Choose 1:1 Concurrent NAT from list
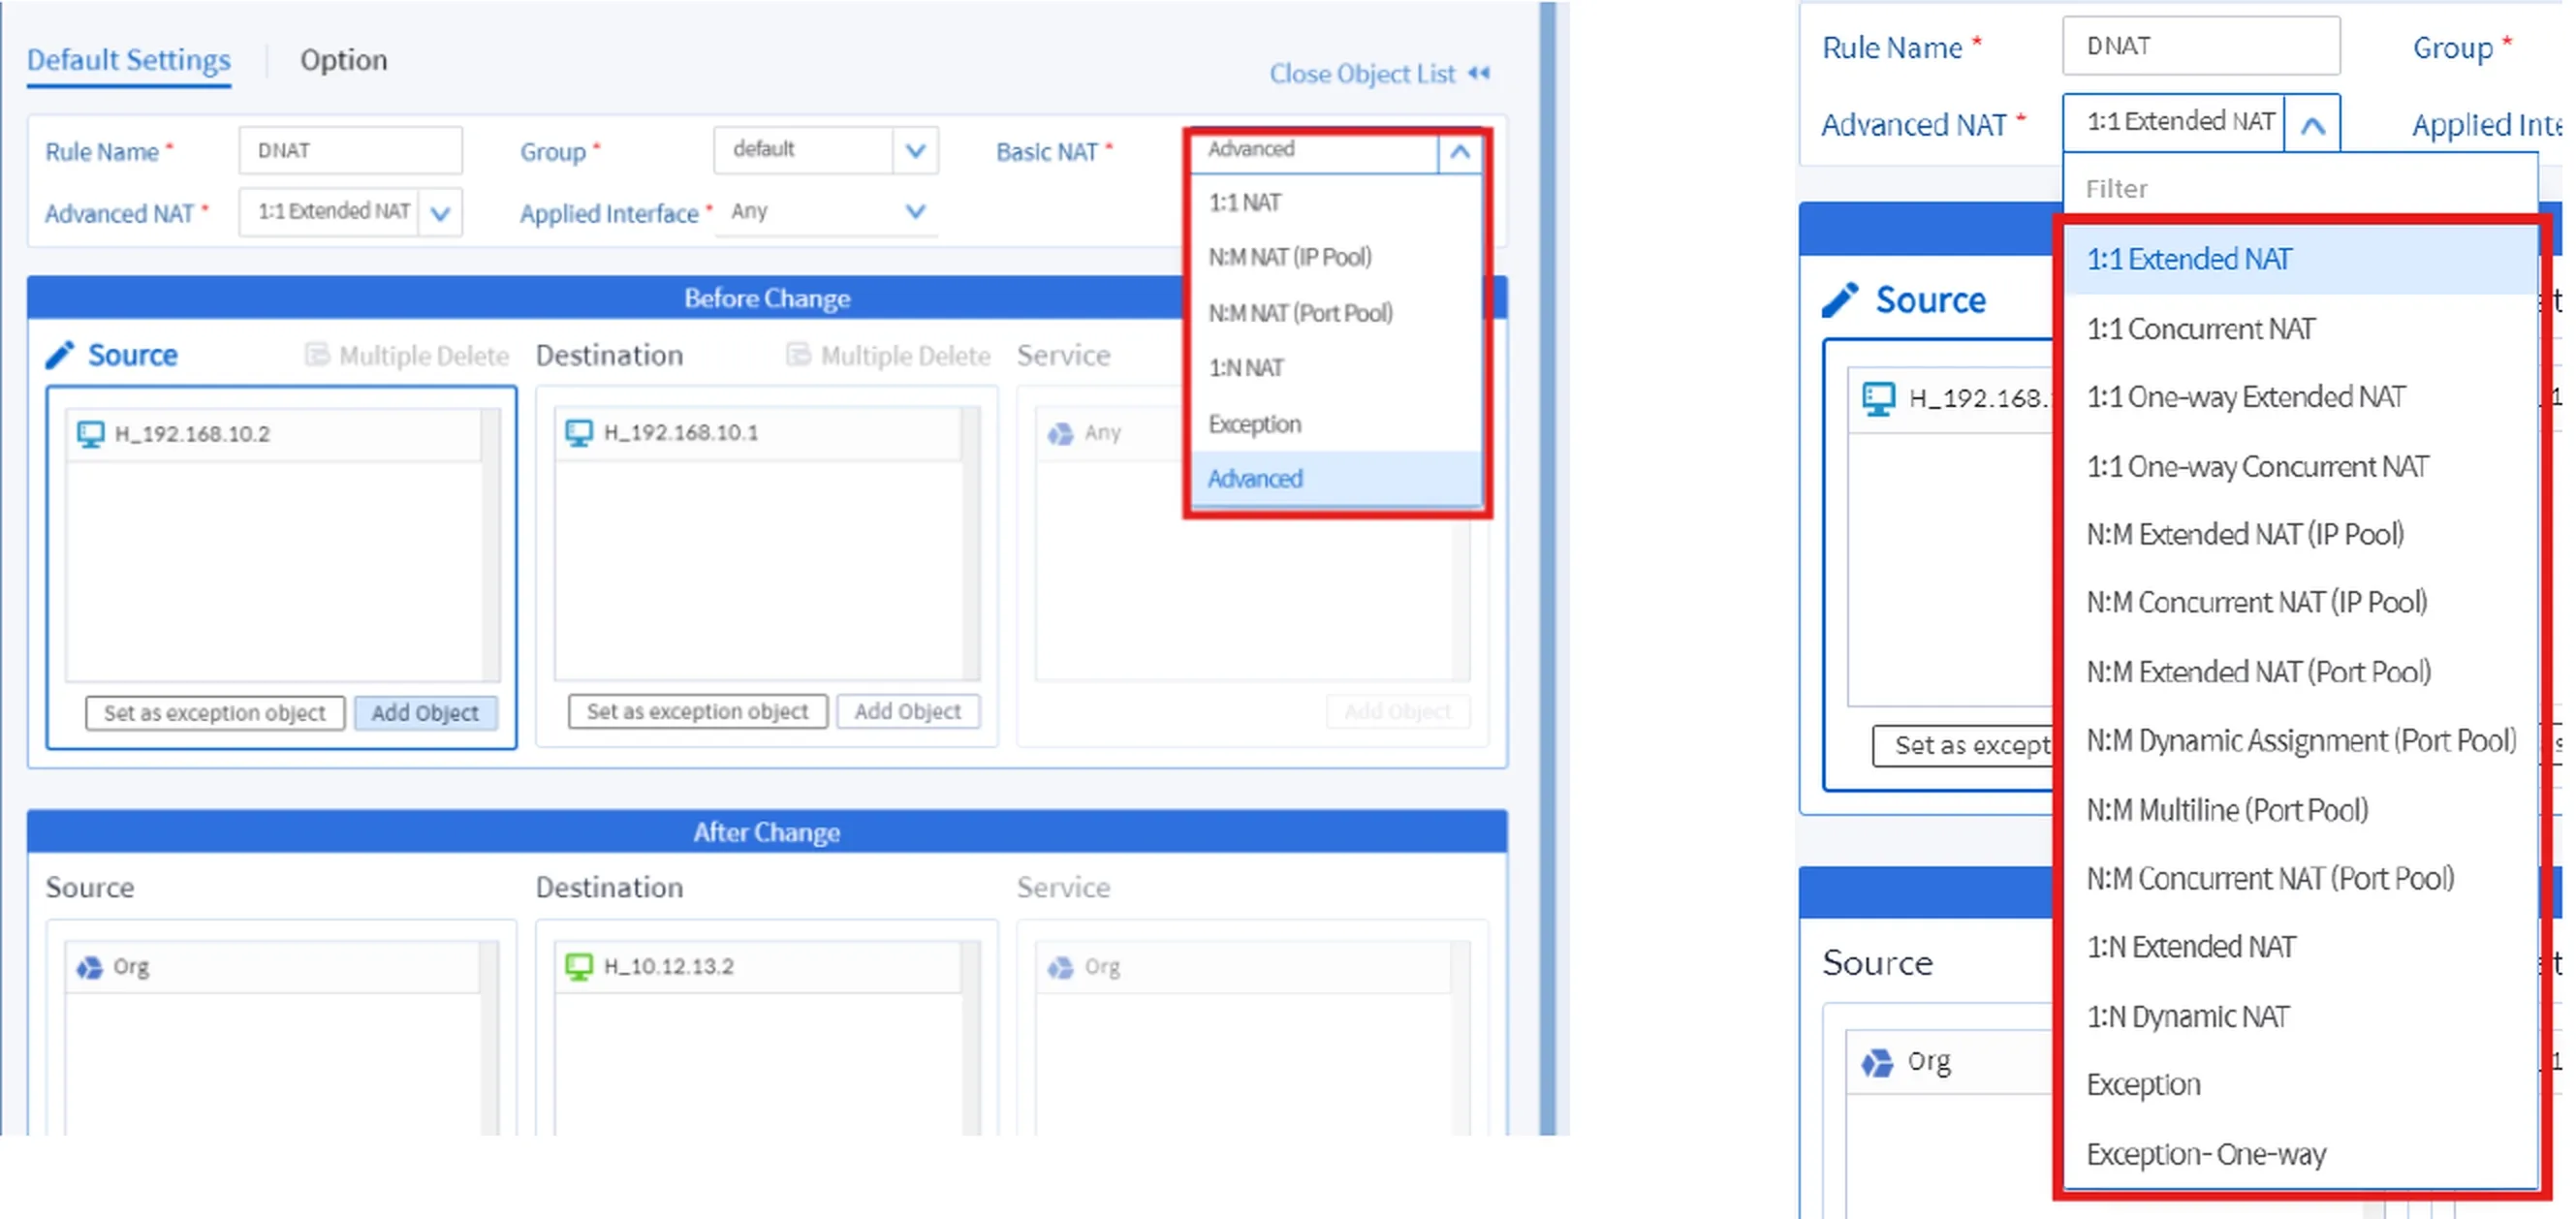 2200,329
